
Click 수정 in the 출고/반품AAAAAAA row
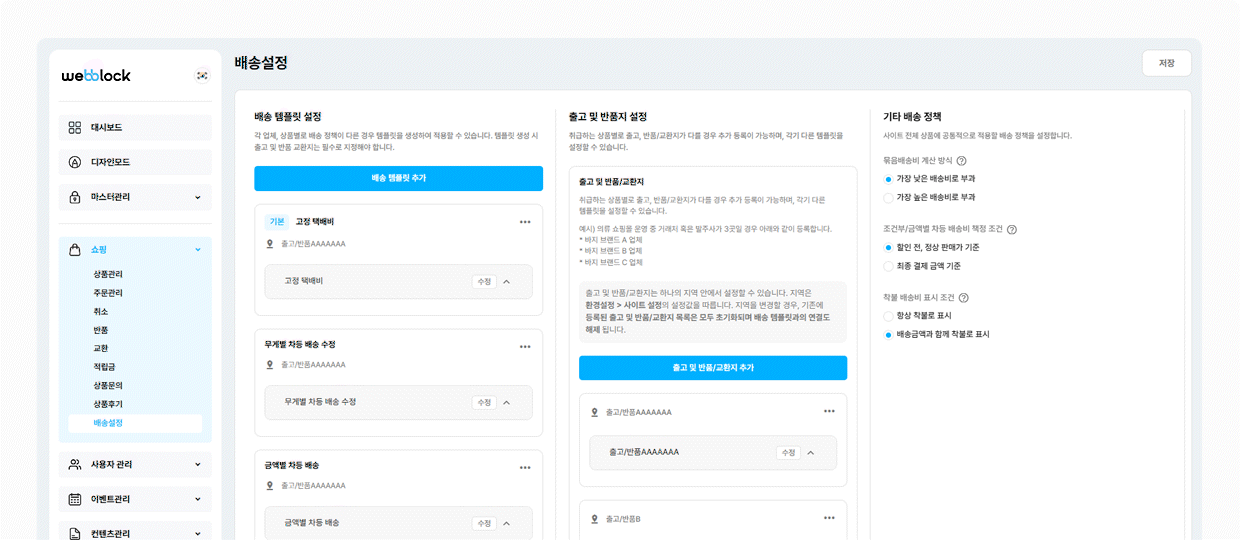(788, 452)
